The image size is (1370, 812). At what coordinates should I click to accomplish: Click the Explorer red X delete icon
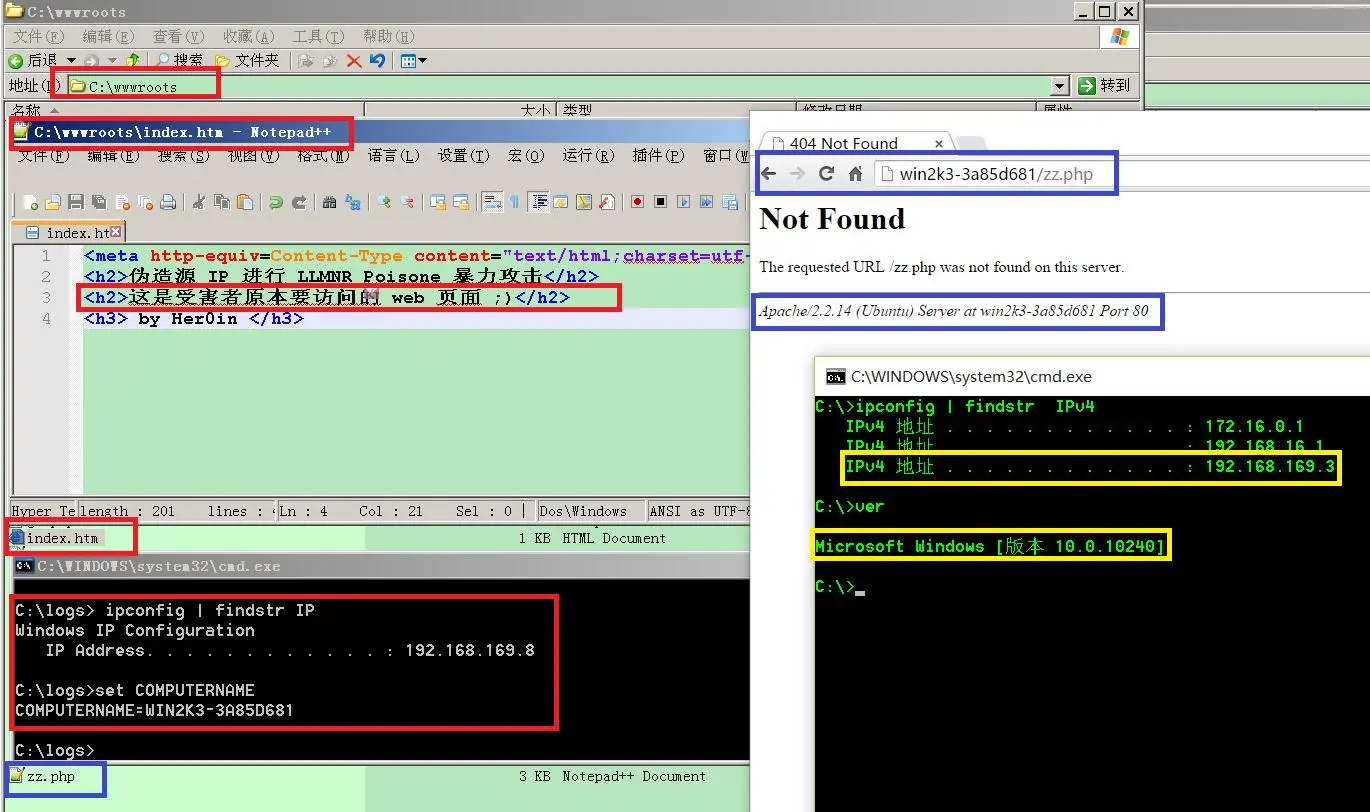(353, 61)
